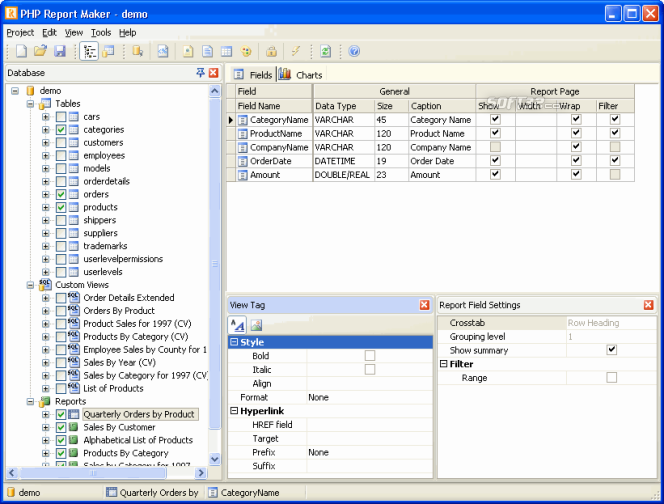This screenshot has height=504, width=664.
Task: Collapse the Hyperlink section
Action: pyautogui.click(x=234, y=410)
